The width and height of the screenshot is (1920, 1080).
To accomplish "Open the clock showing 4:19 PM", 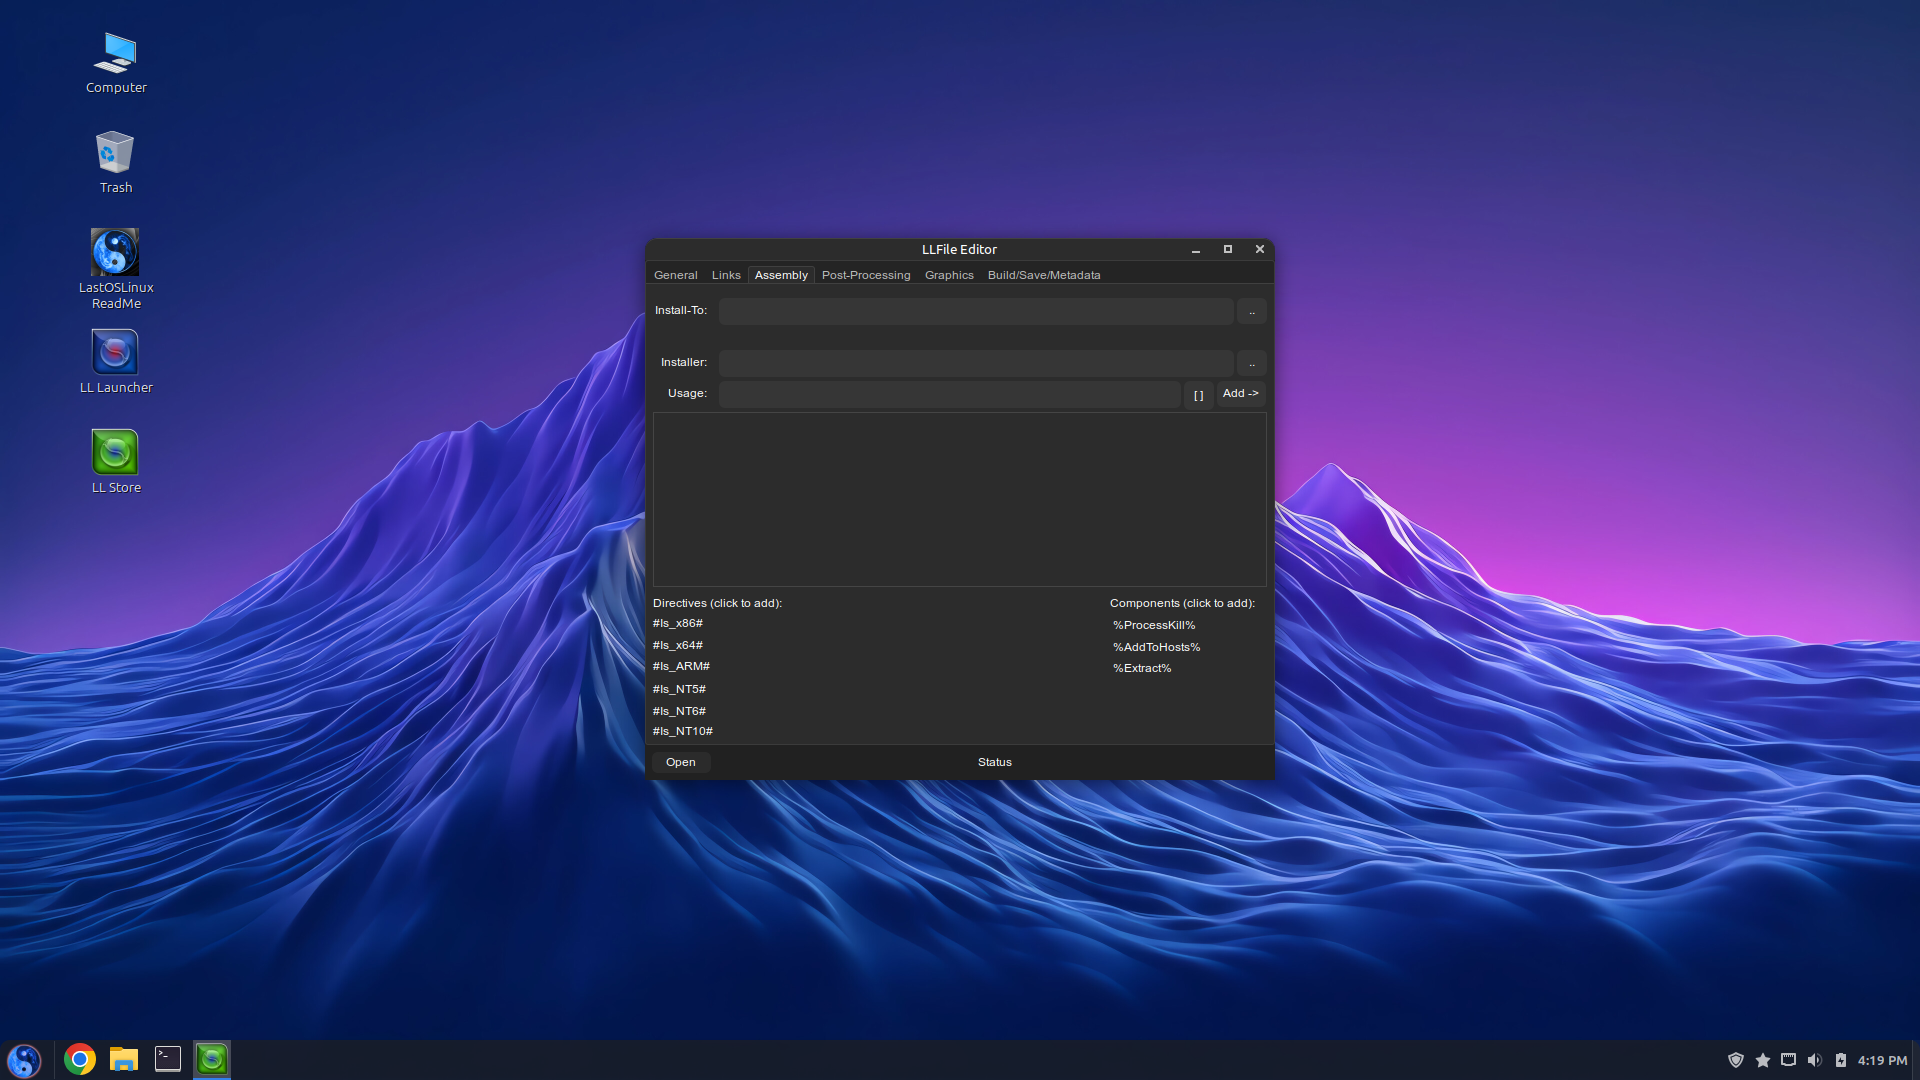I will coord(1882,1060).
